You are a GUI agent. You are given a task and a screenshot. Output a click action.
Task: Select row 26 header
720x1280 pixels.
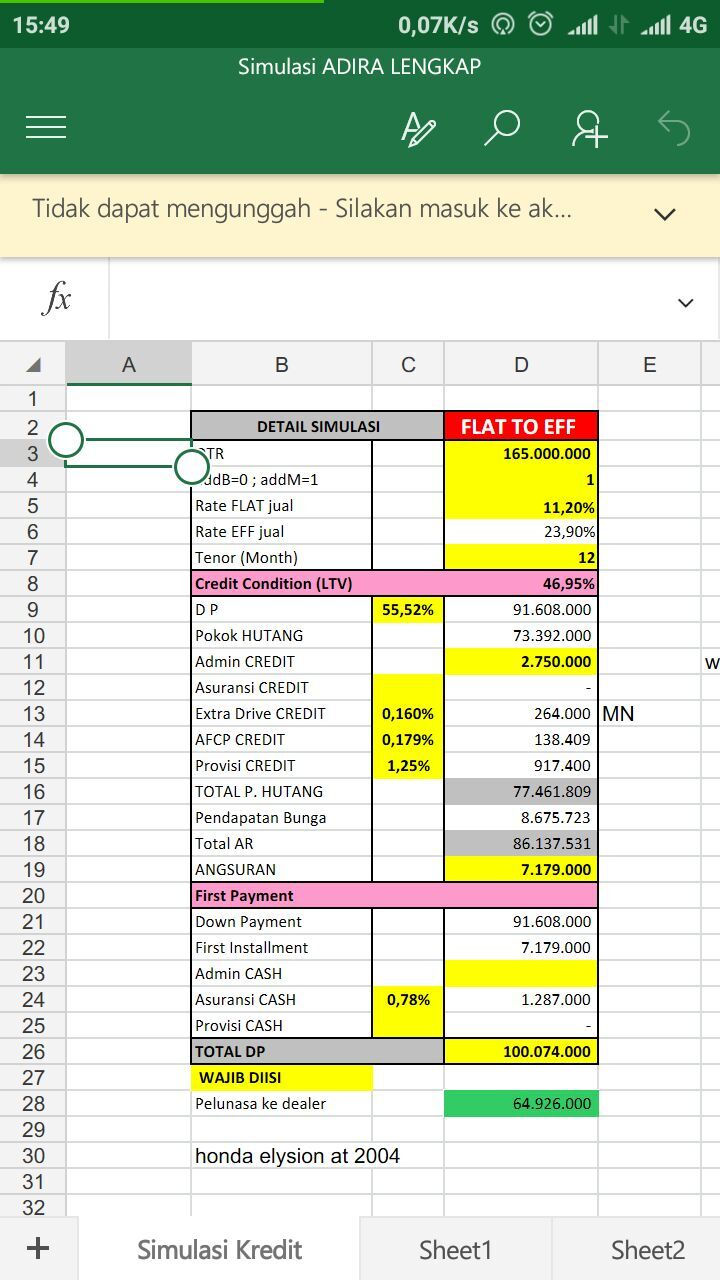(33, 1051)
